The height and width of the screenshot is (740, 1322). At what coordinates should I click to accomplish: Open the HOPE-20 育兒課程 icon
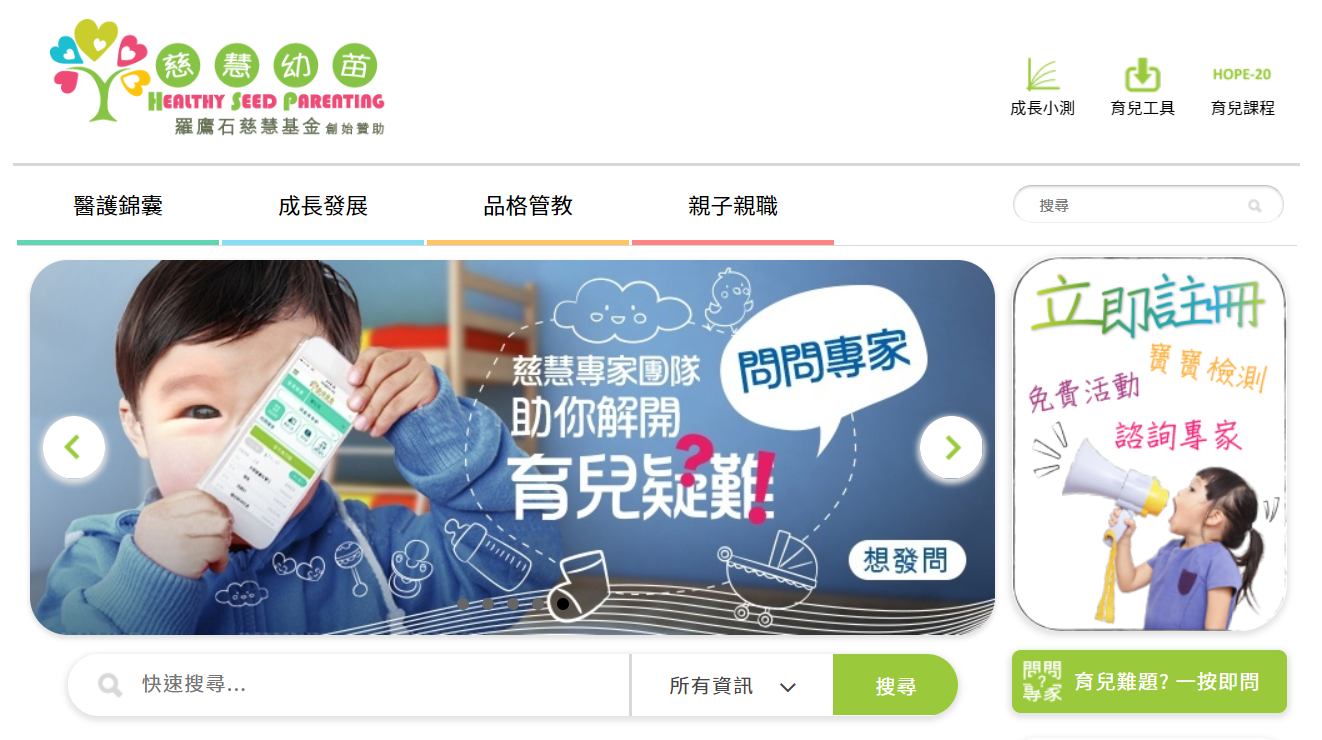tap(1242, 90)
